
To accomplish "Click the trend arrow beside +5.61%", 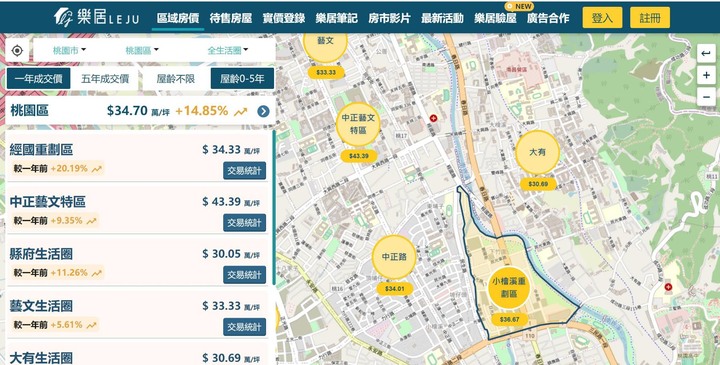I will [x=91, y=326].
